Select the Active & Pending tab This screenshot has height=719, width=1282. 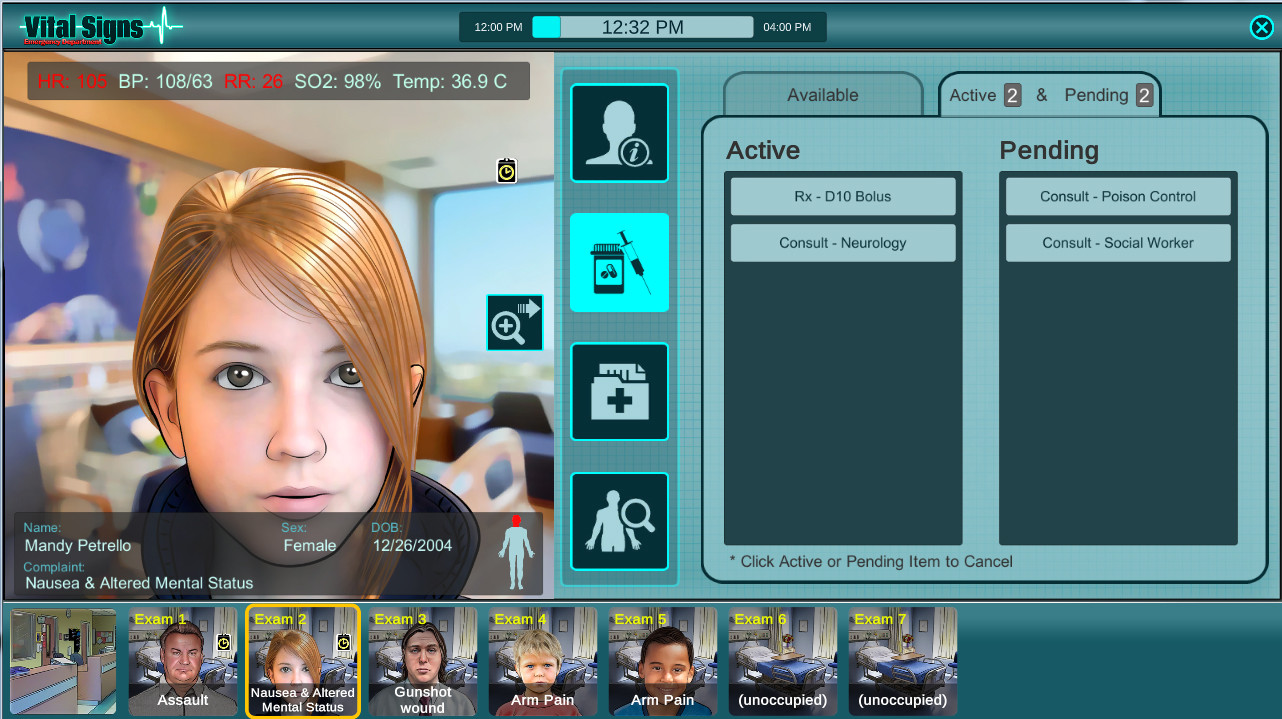tap(1047, 94)
